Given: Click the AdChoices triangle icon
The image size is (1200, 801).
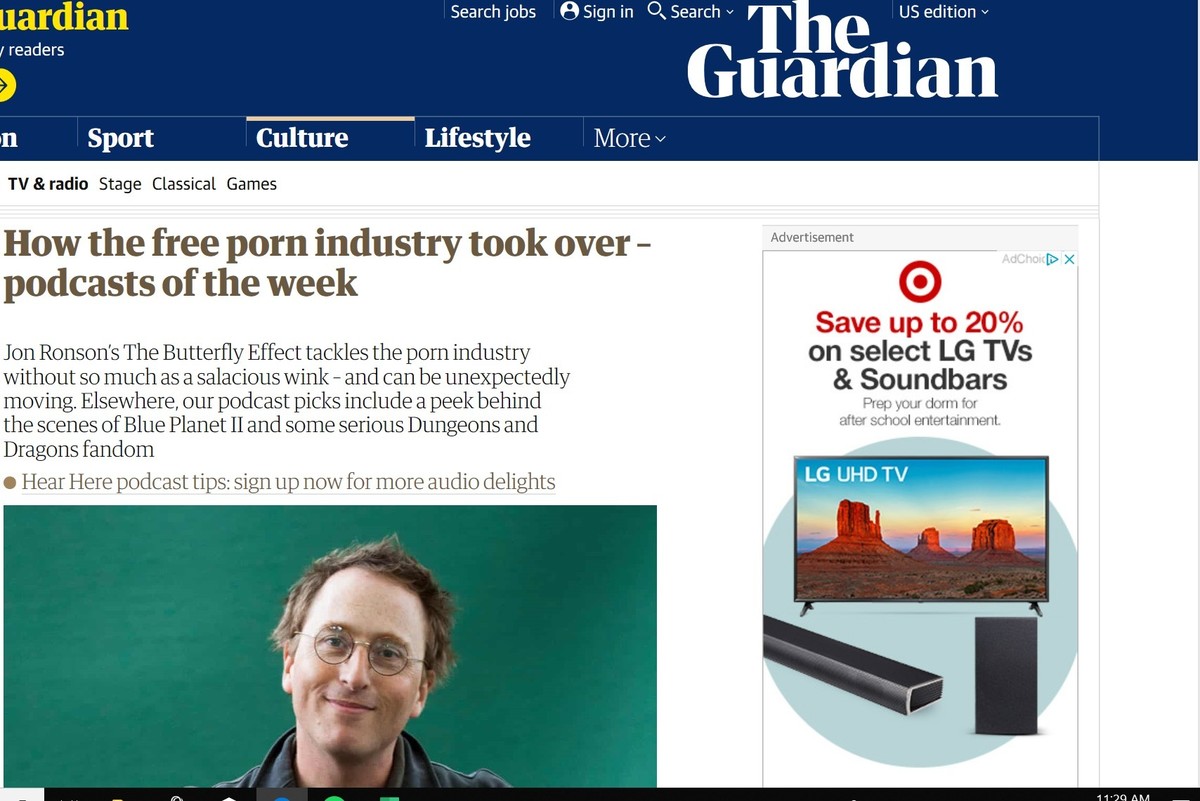Looking at the screenshot, I should 1052,259.
